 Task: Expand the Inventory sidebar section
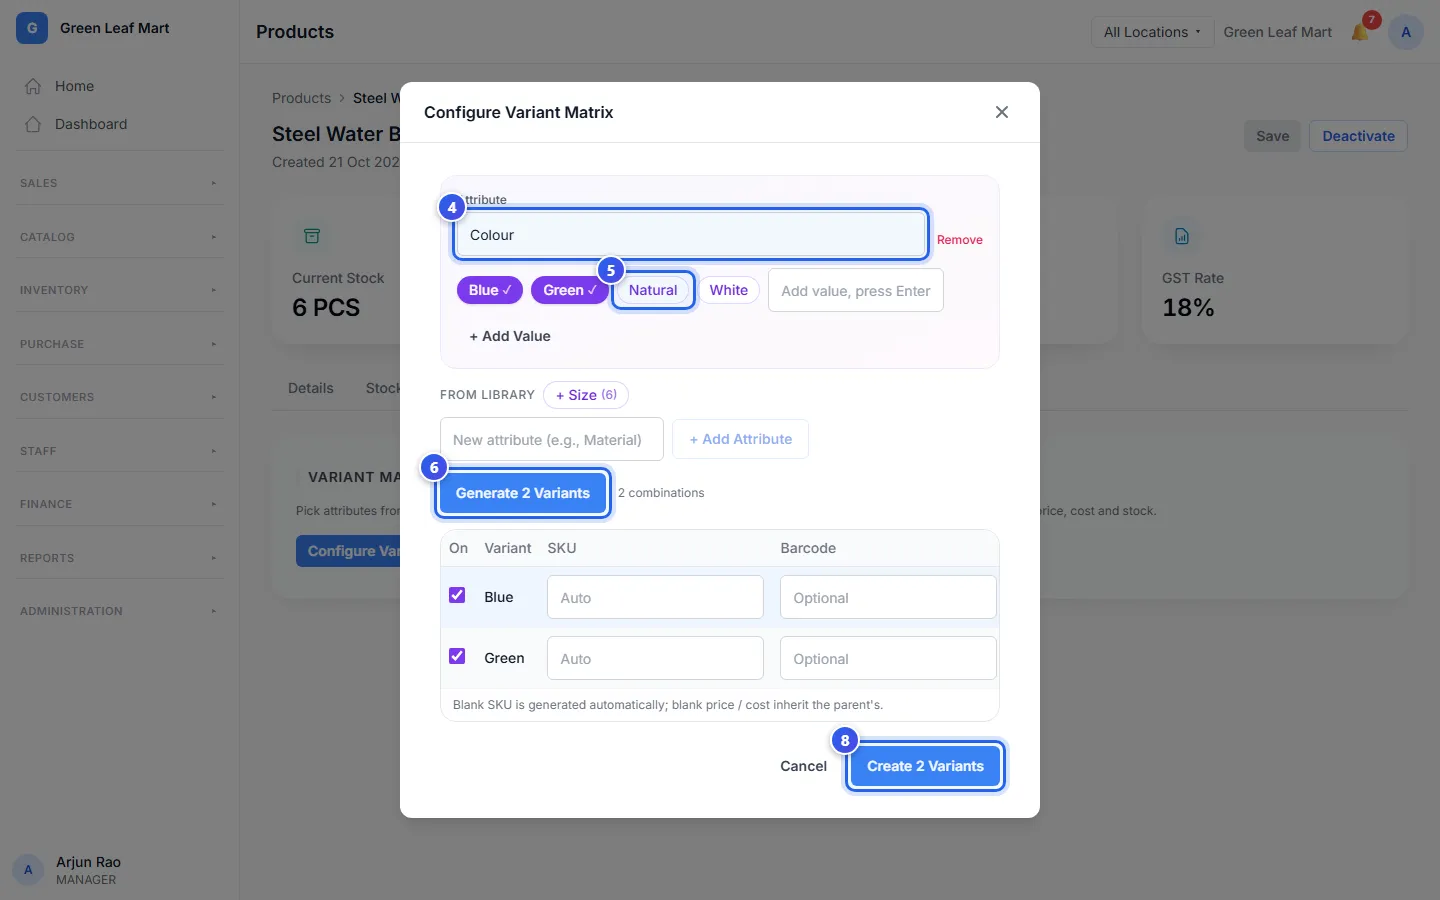(120, 290)
